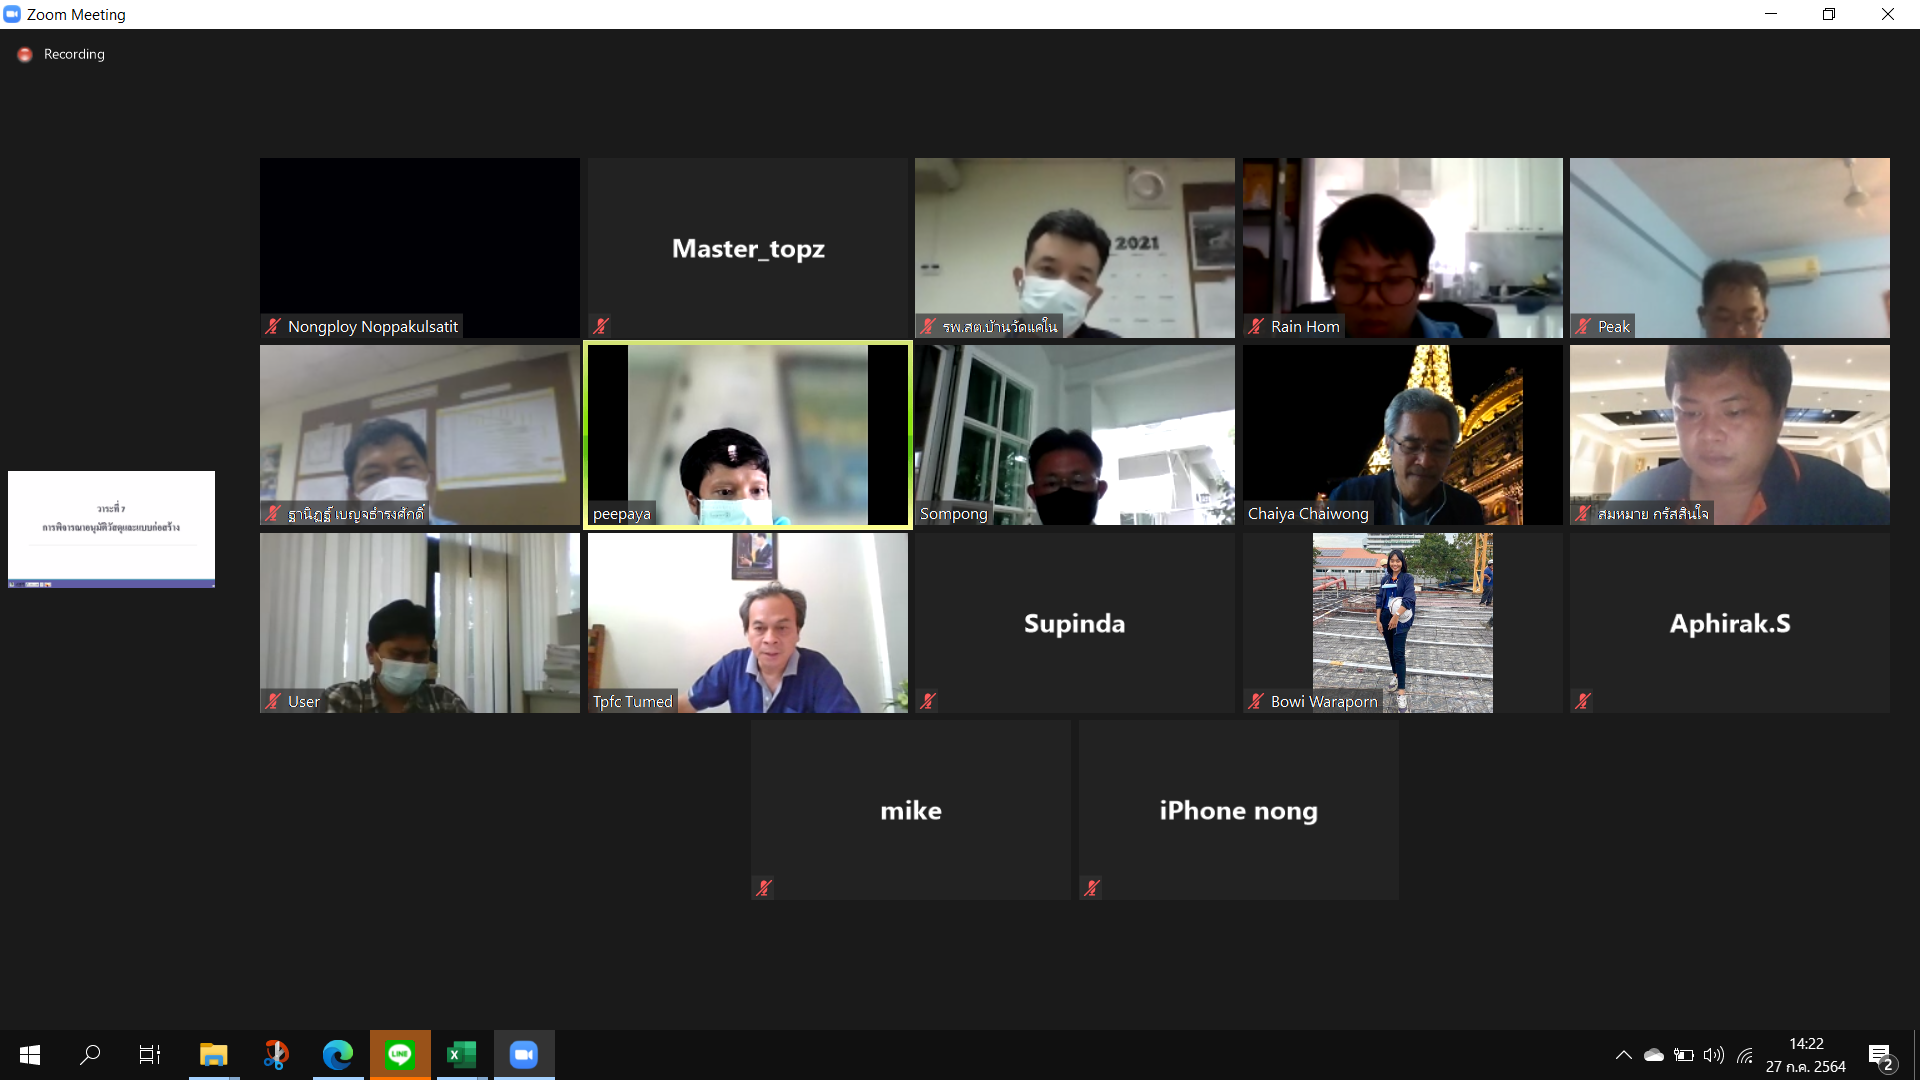Open Windows Task View button
1920x1080 pixels.
(x=150, y=1054)
